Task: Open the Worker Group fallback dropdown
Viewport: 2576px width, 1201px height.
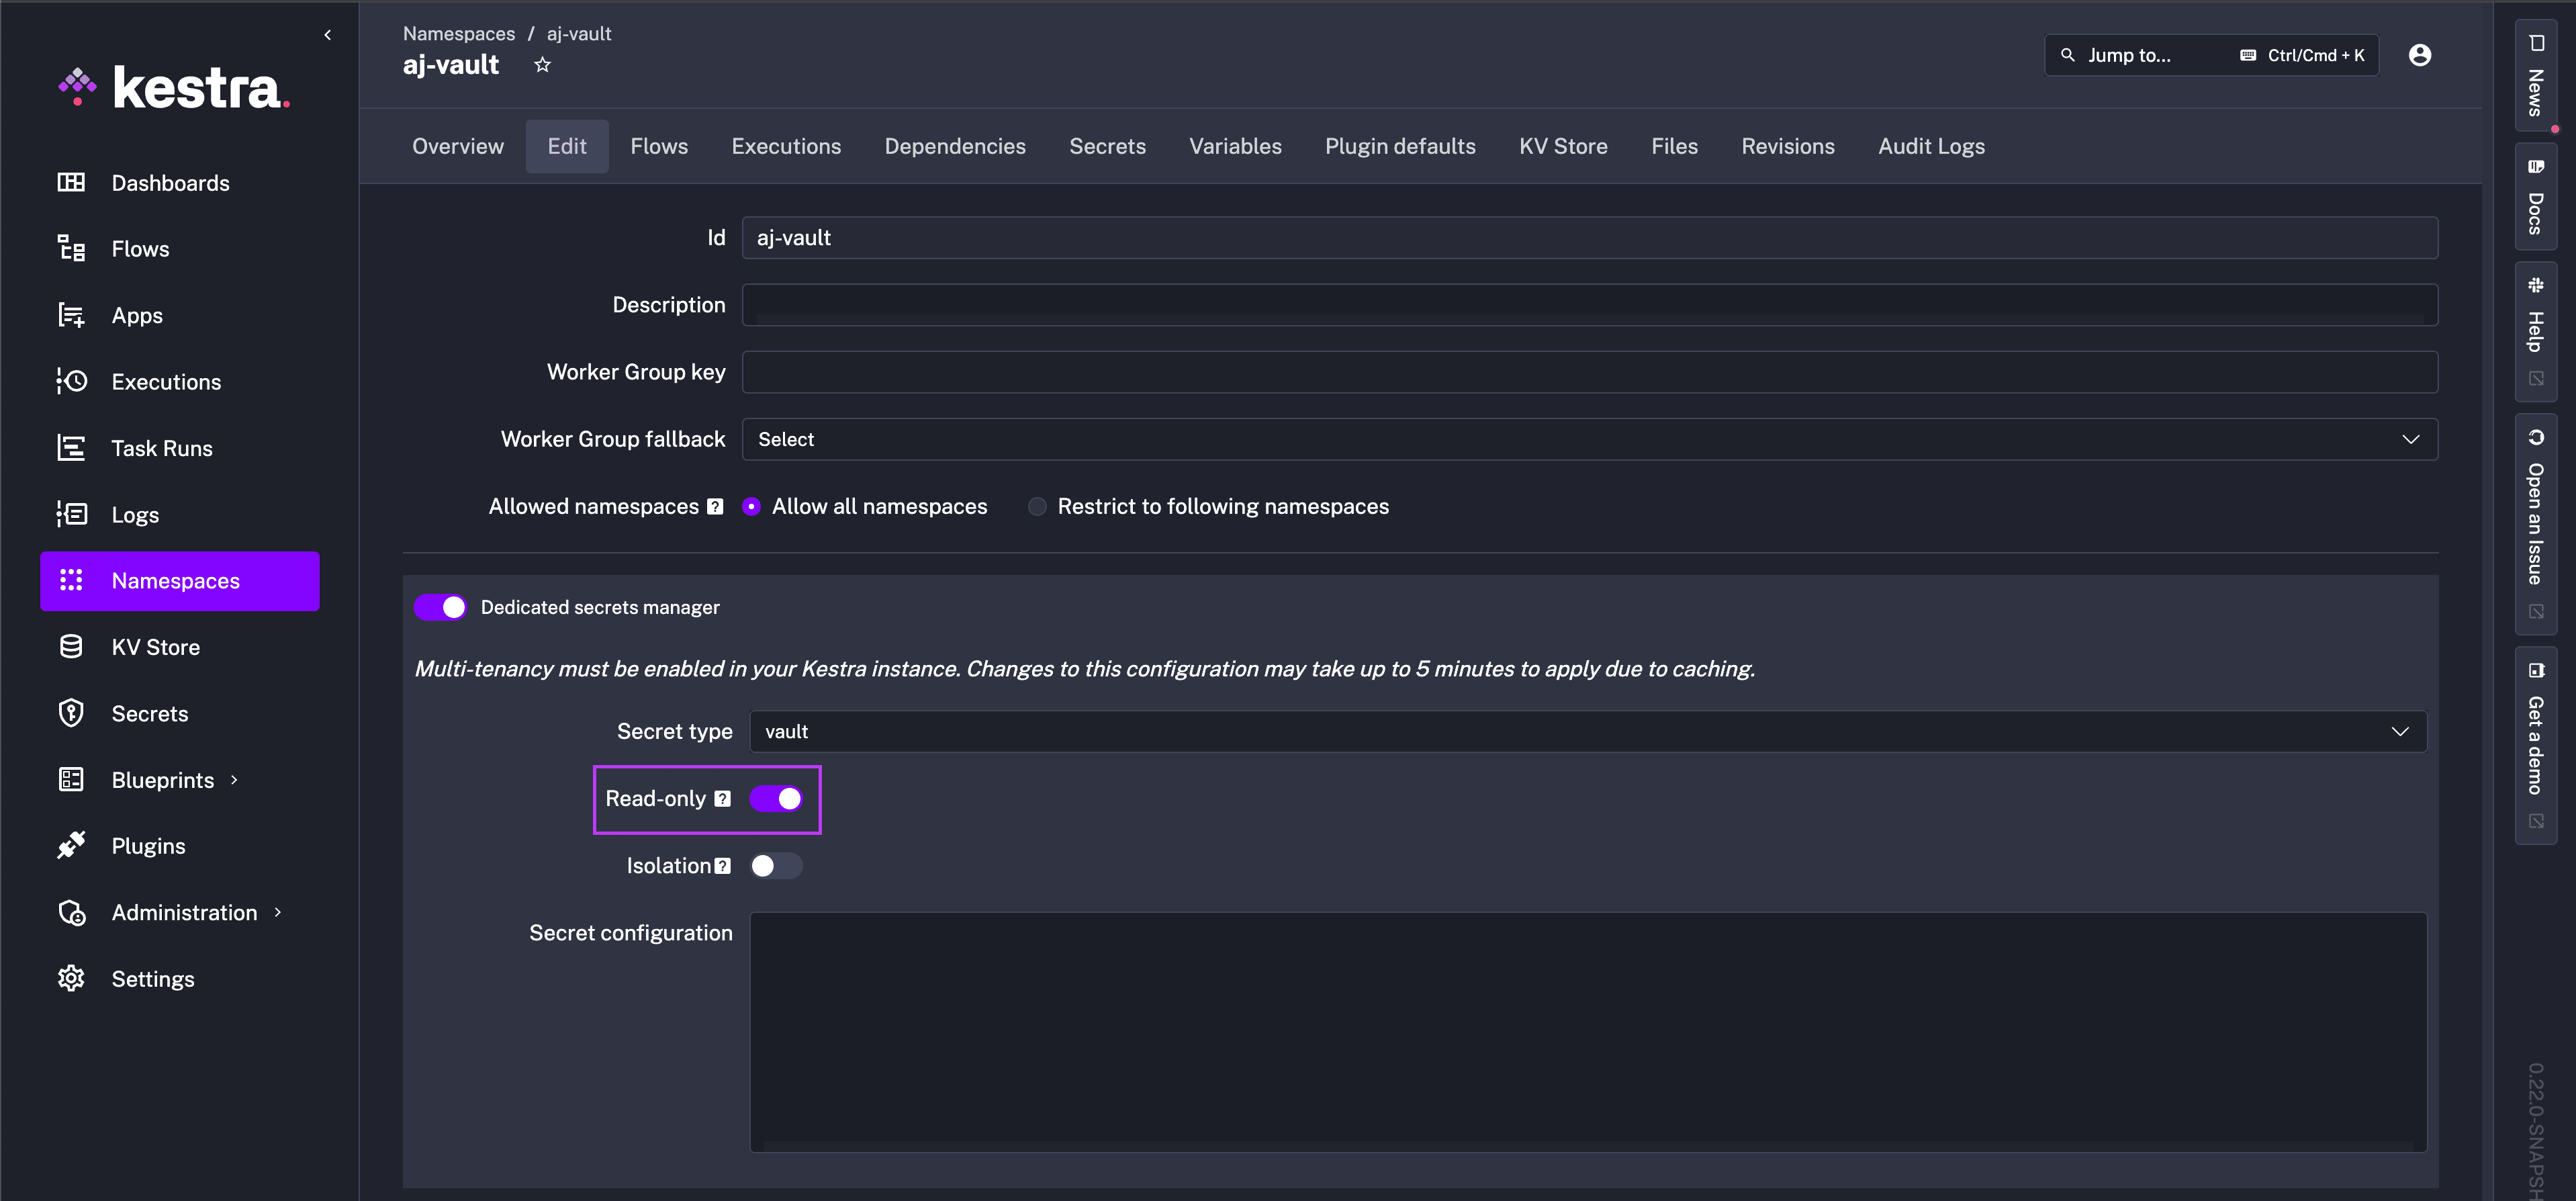Action: 1589,439
